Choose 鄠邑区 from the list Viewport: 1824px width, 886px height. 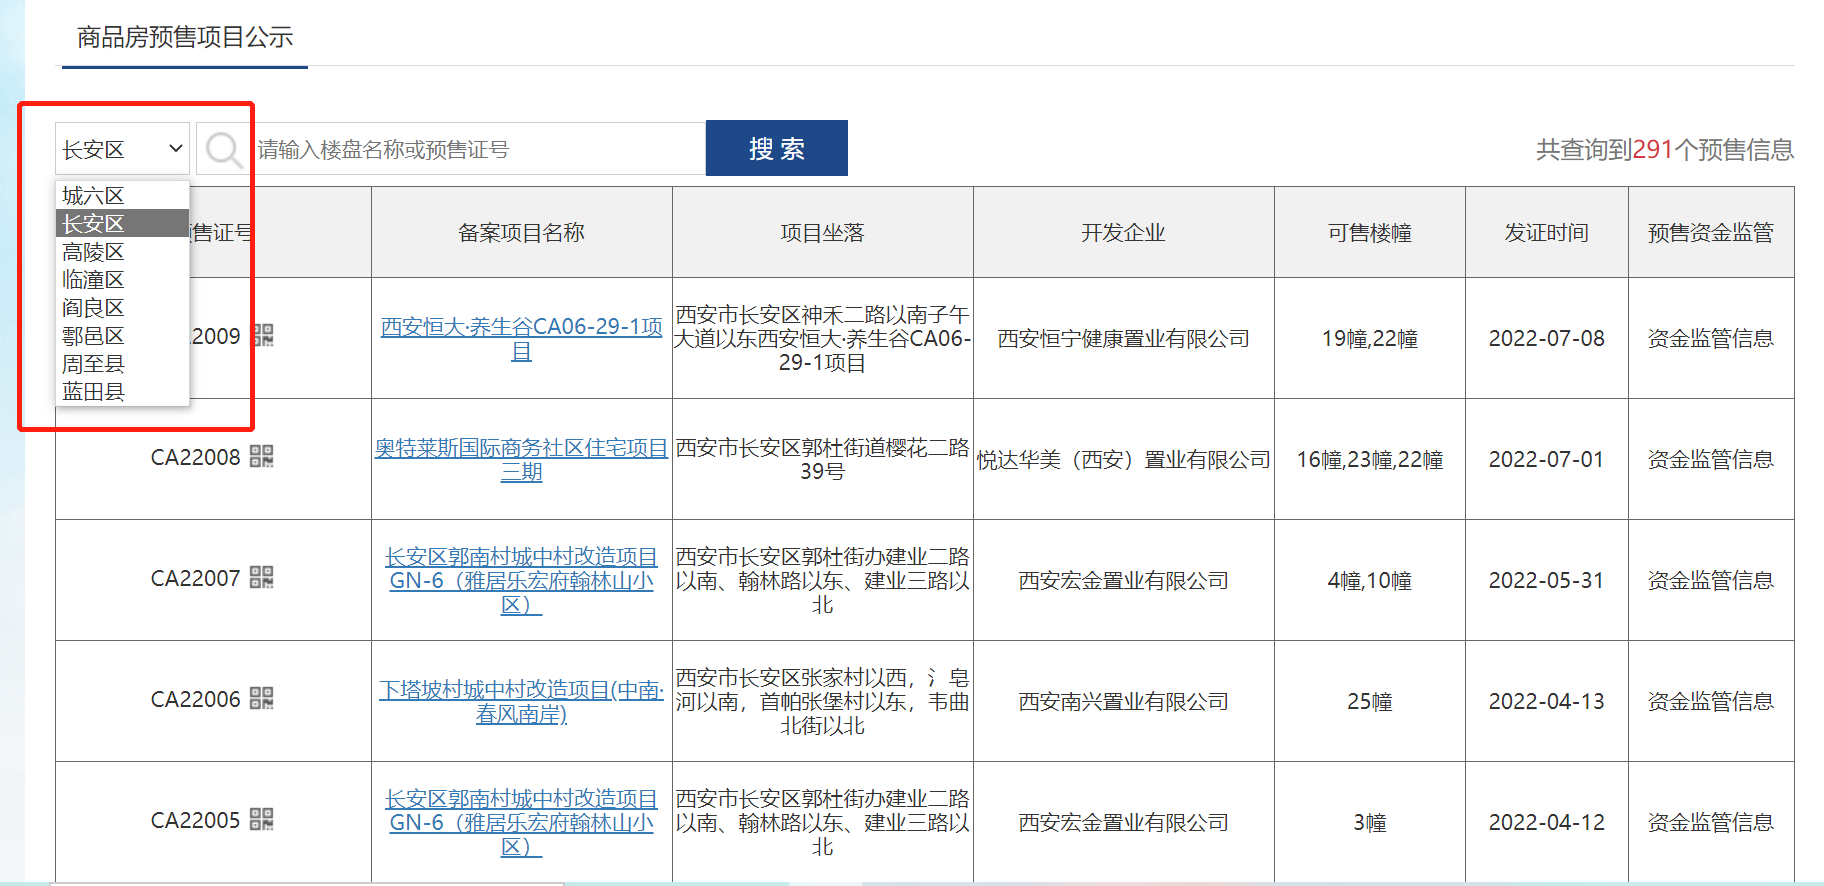click(x=94, y=336)
